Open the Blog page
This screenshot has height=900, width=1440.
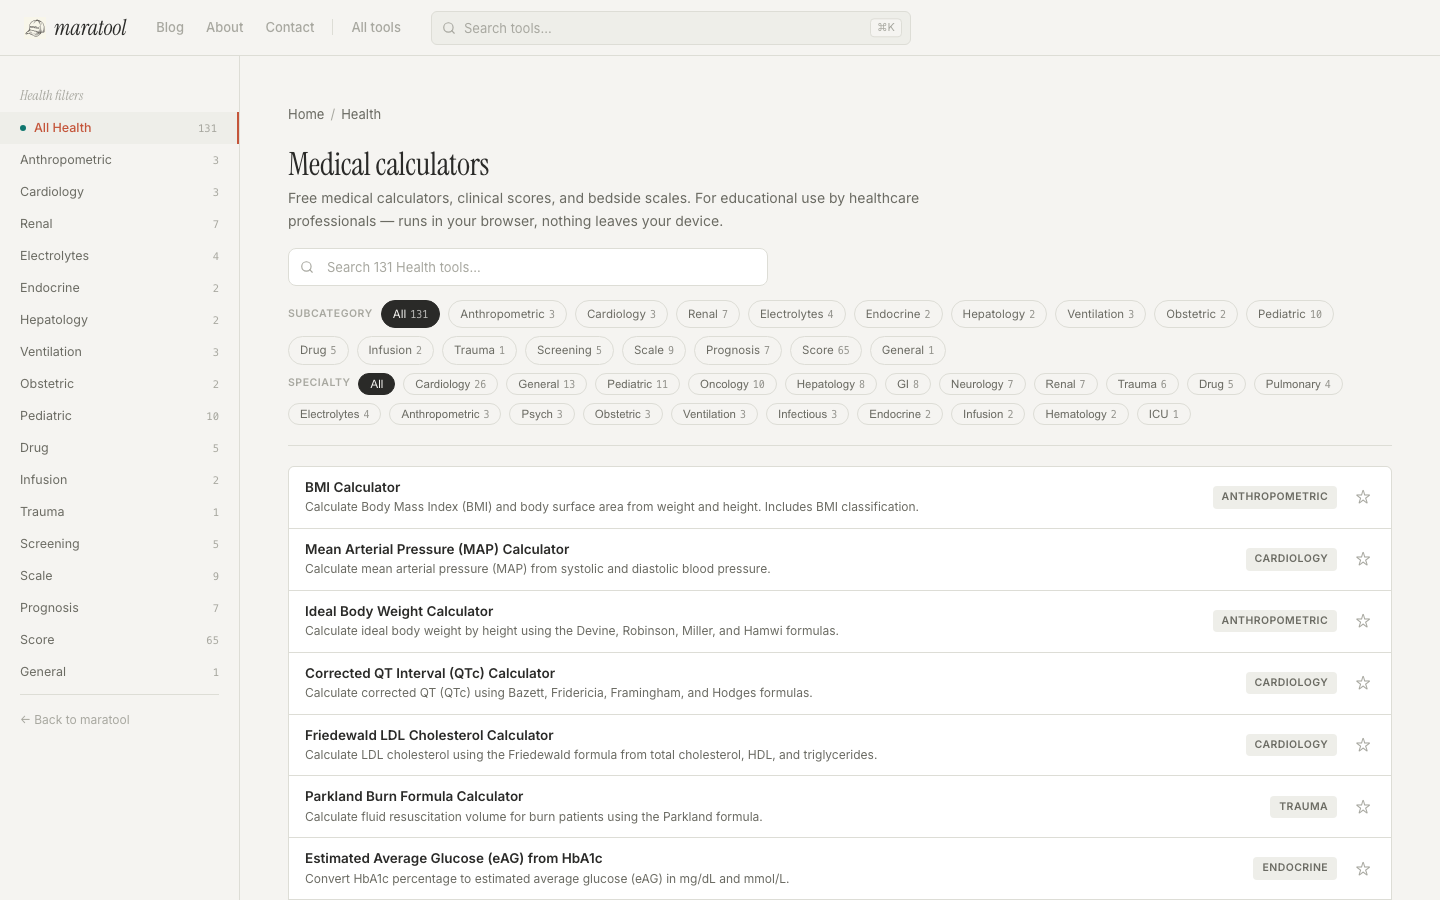tap(170, 27)
